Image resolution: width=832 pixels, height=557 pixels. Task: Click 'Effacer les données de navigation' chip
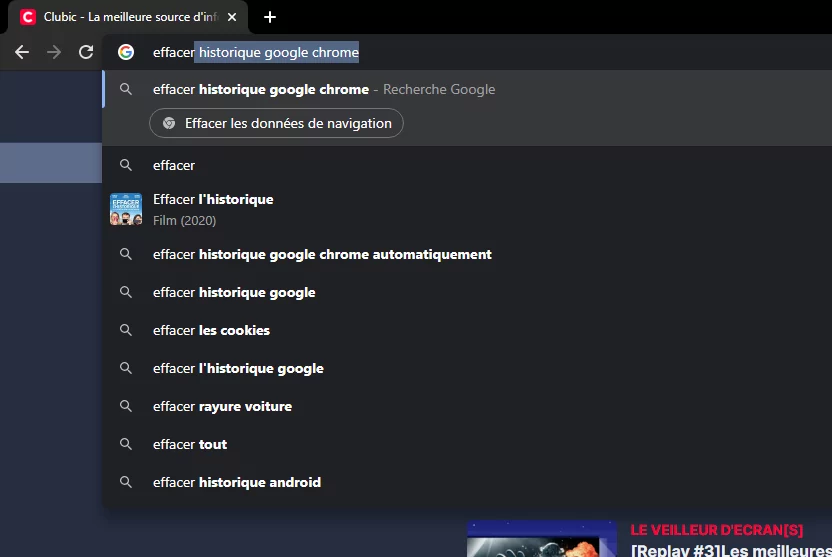point(276,123)
